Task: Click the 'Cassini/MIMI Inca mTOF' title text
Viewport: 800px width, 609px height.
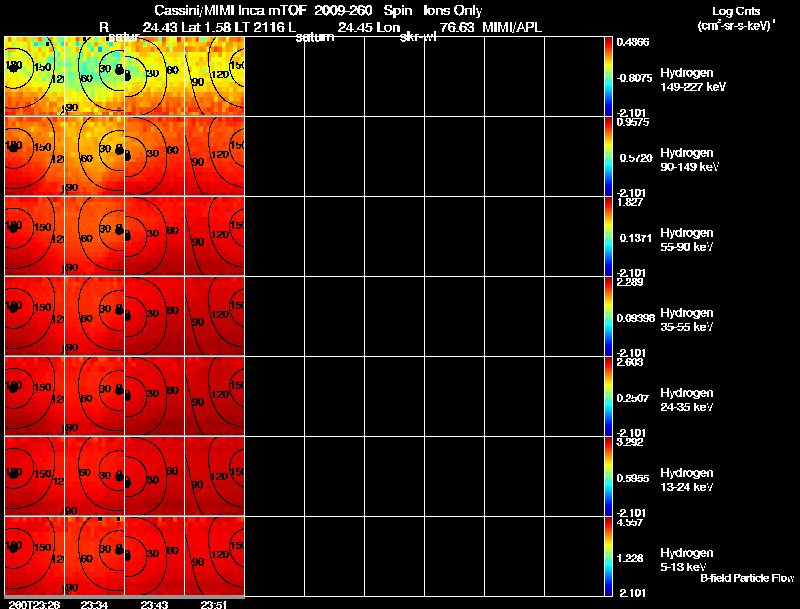Action: [230, 11]
